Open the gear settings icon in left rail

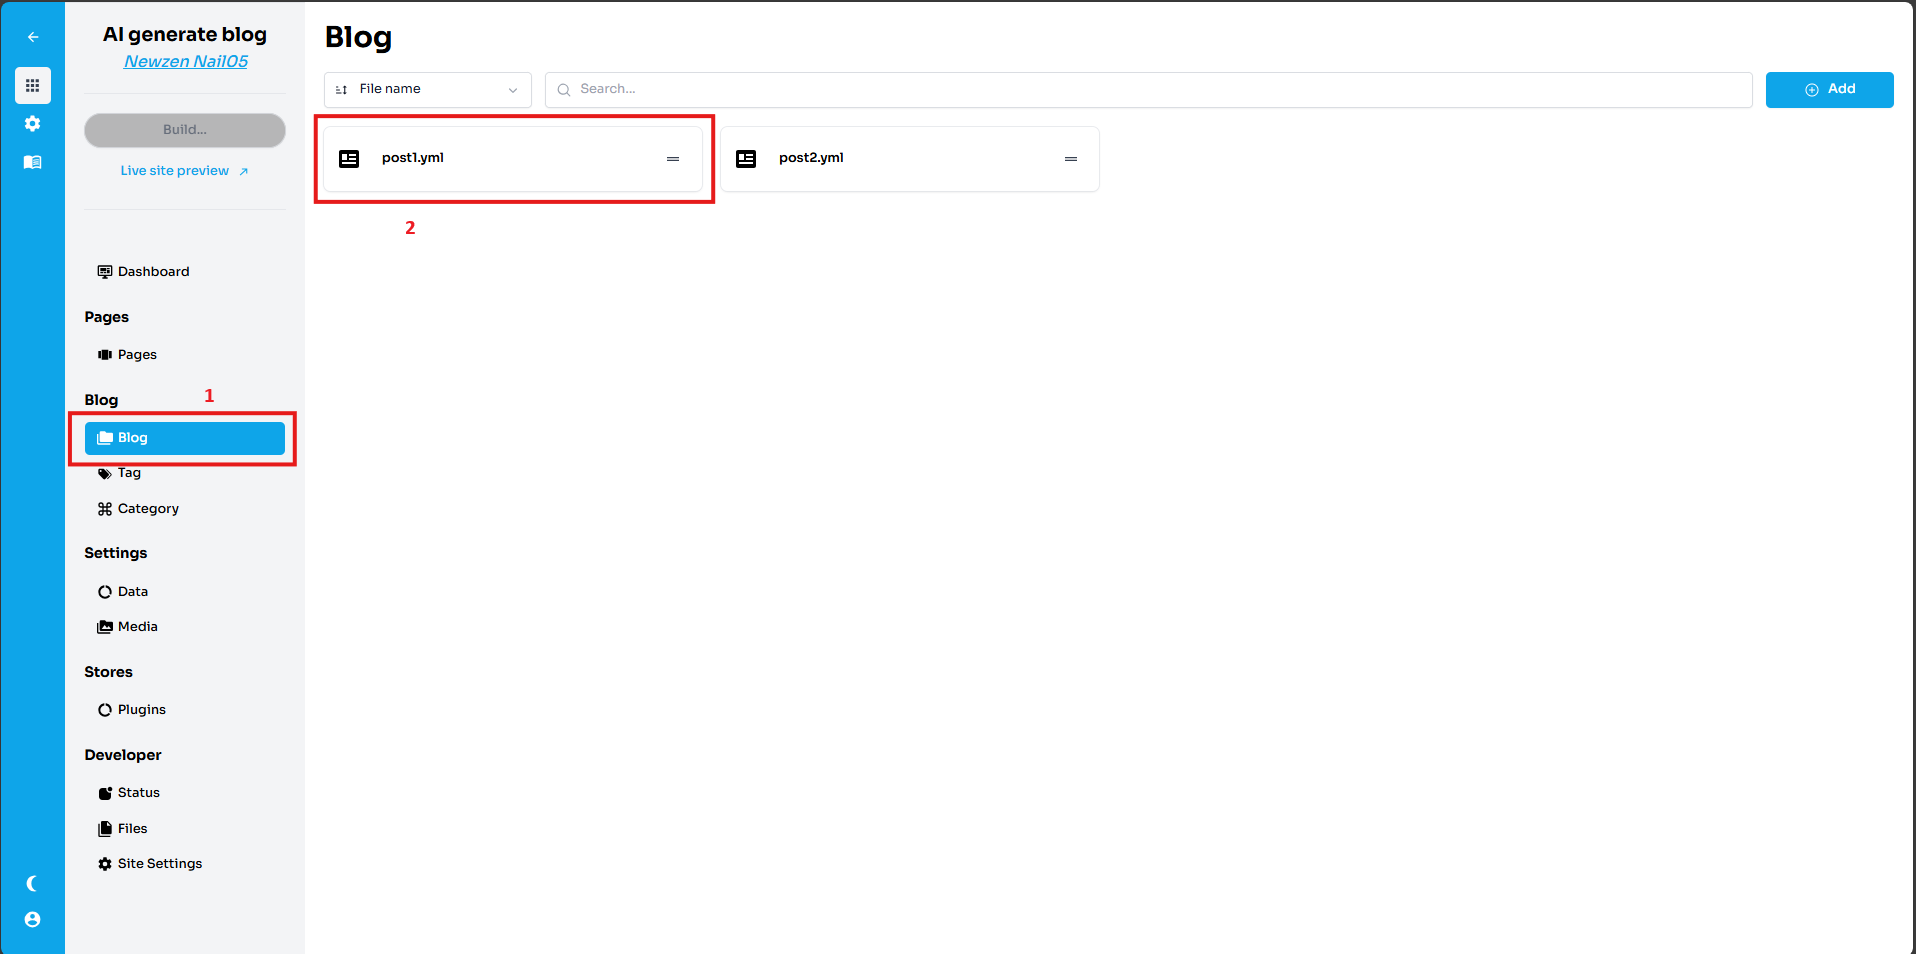coord(33,124)
